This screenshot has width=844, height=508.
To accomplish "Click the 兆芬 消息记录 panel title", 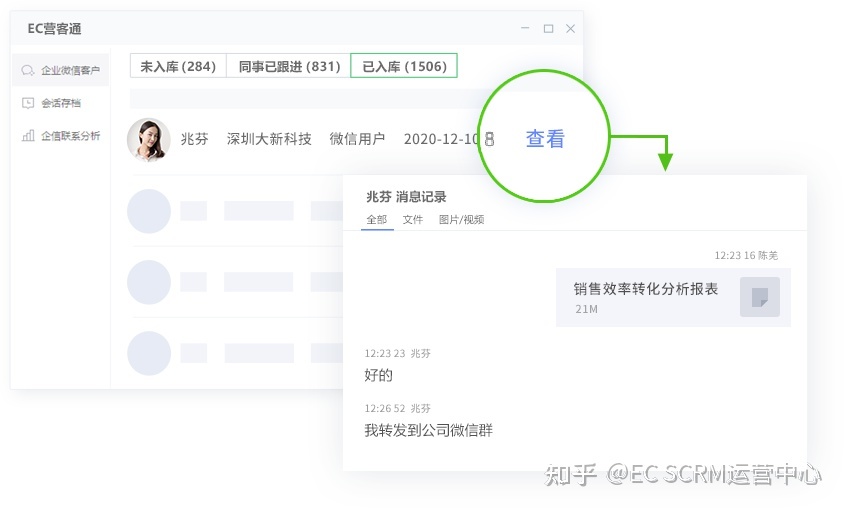I will [x=406, y=196].
